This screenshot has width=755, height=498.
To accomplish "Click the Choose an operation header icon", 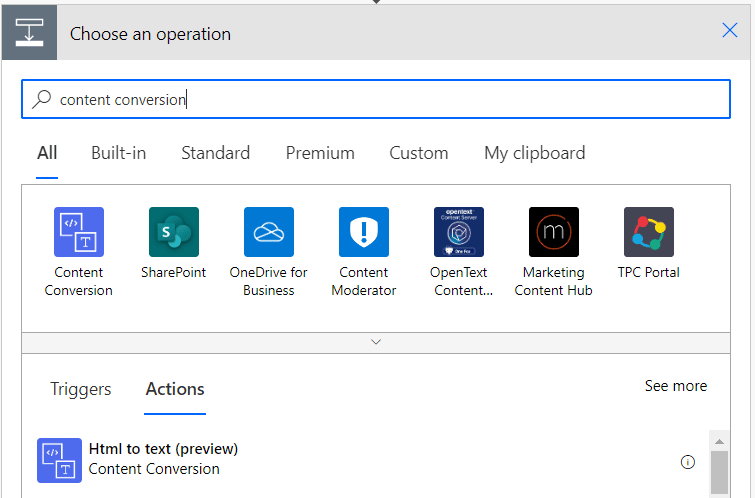I will click(x=29, y=33).
